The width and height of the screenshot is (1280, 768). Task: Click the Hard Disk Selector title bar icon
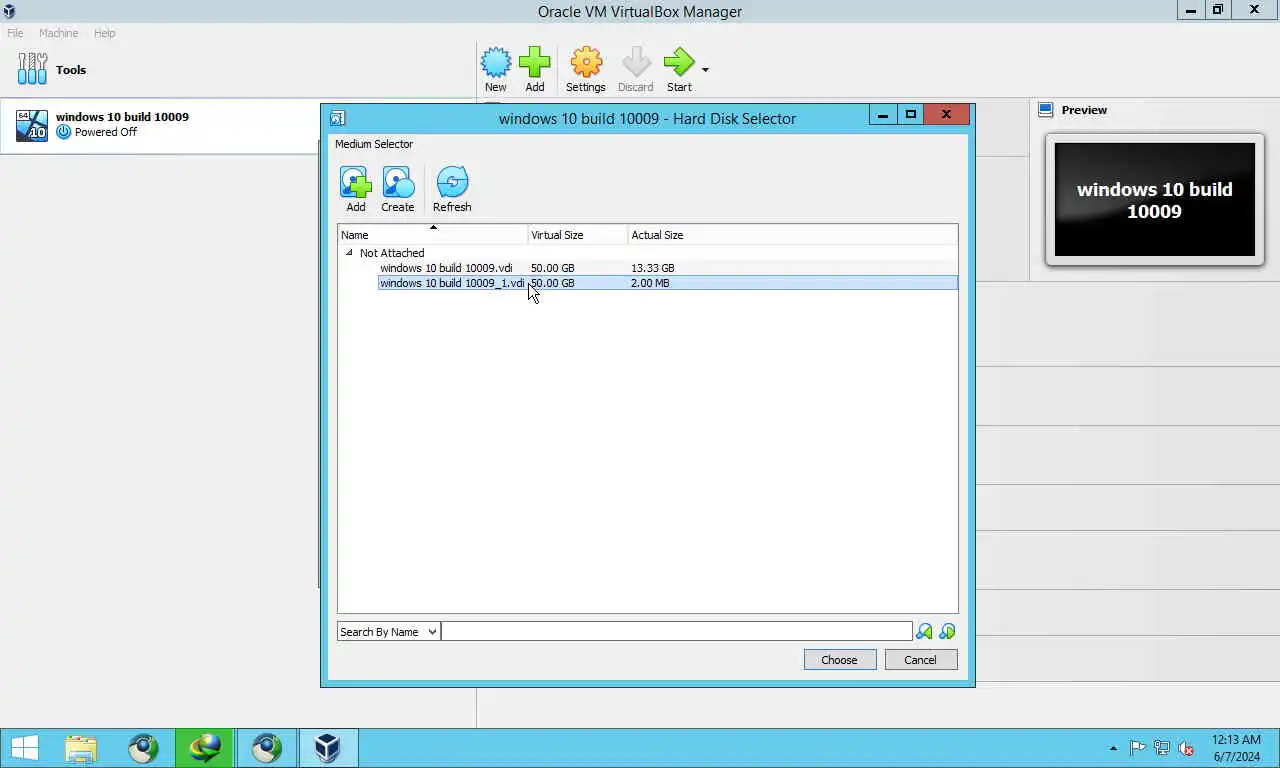[337, 118]
